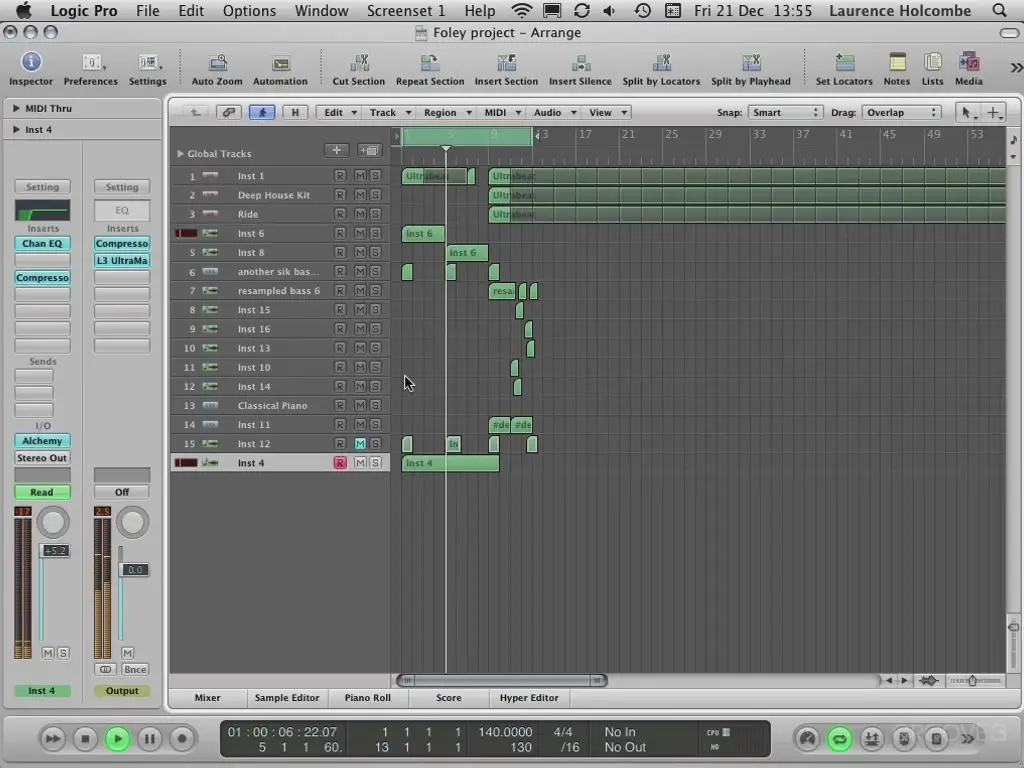Switch to the Sample Editor tab
The height and width of the screenshot is (768, 1024).
tap(287, 697)
